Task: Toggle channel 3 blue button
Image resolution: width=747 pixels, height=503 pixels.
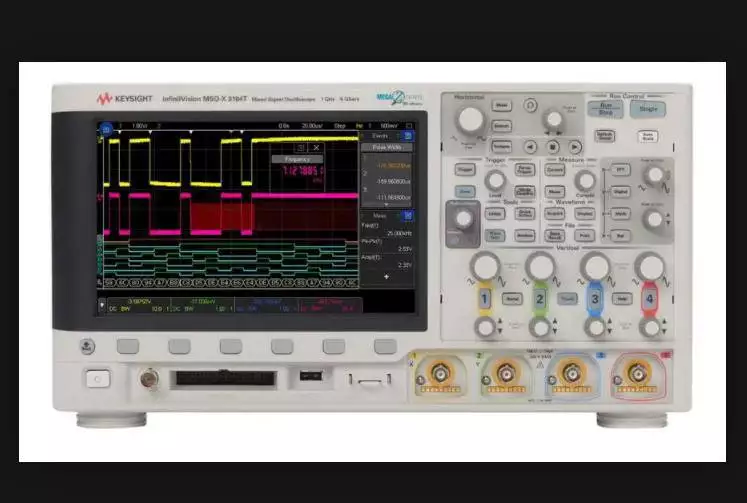Action: [595, 299]
